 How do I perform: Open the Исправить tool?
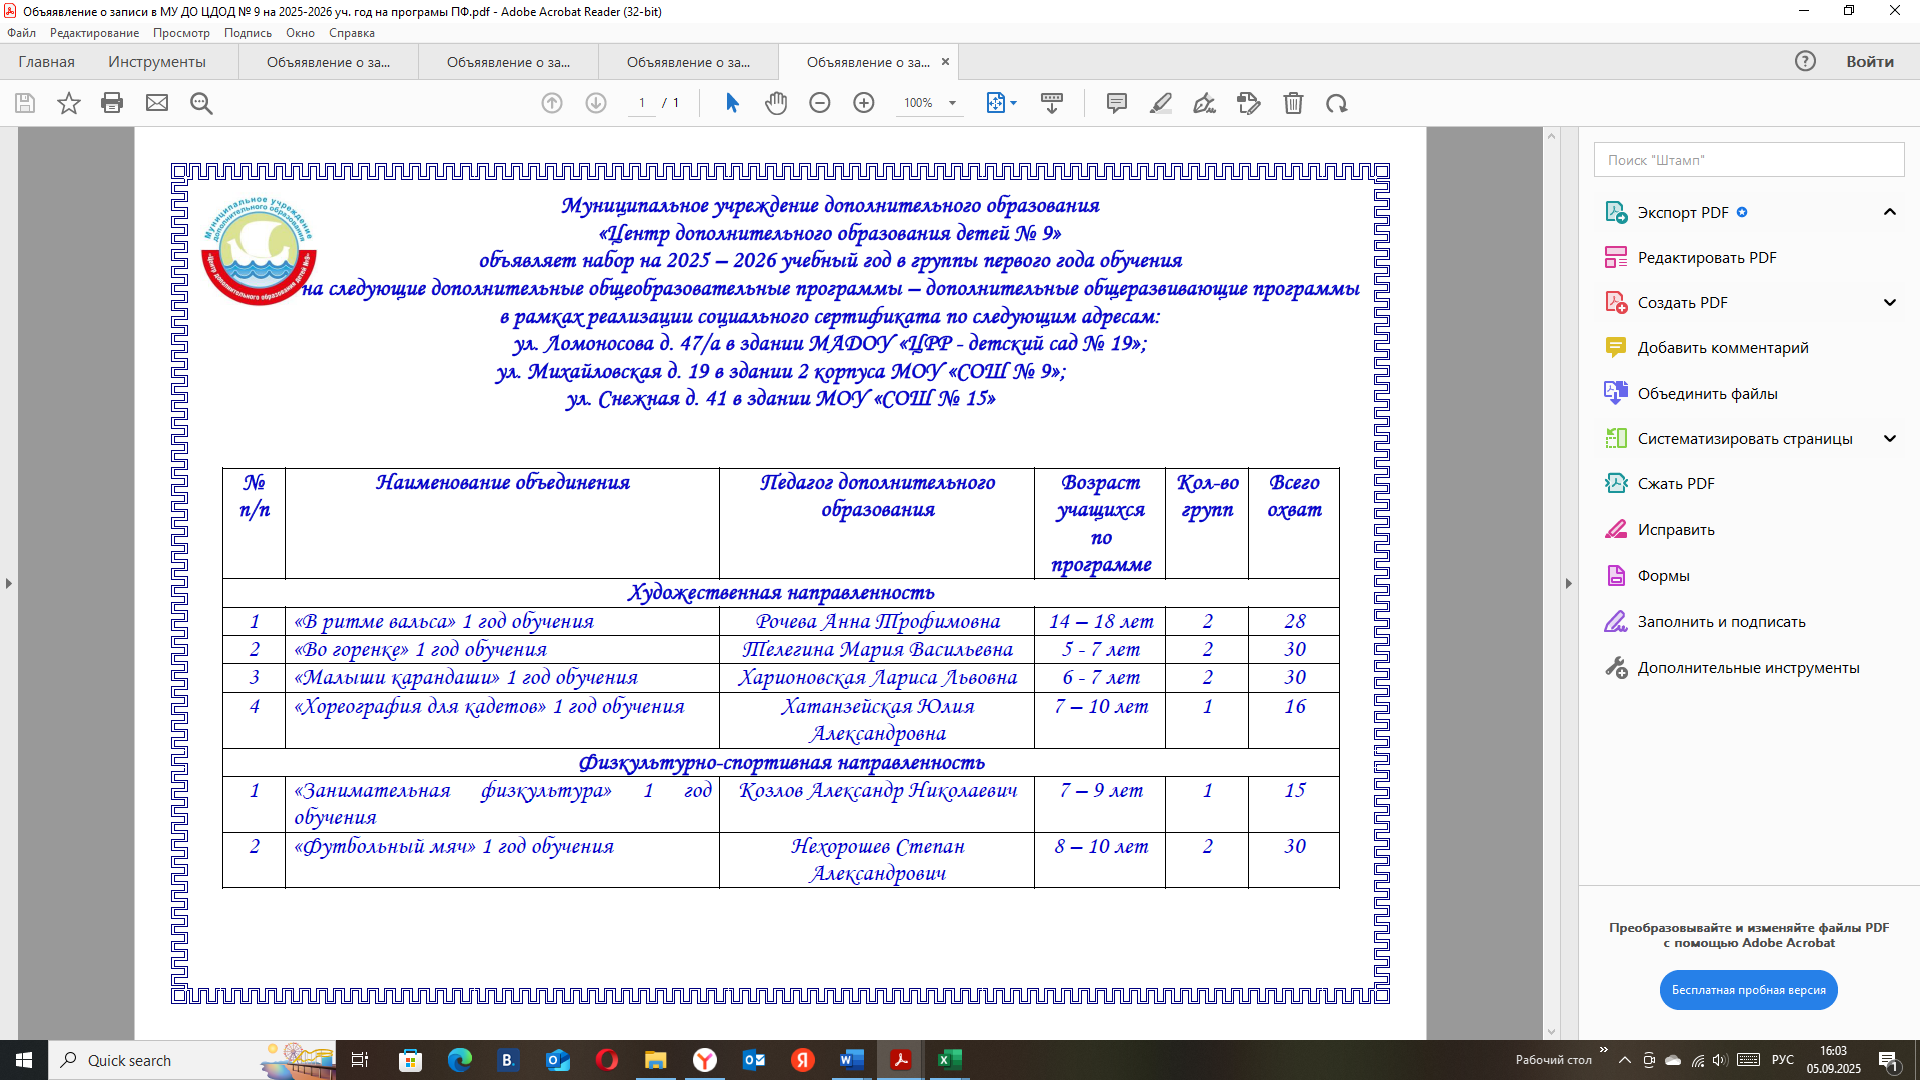click(1660, 529)
